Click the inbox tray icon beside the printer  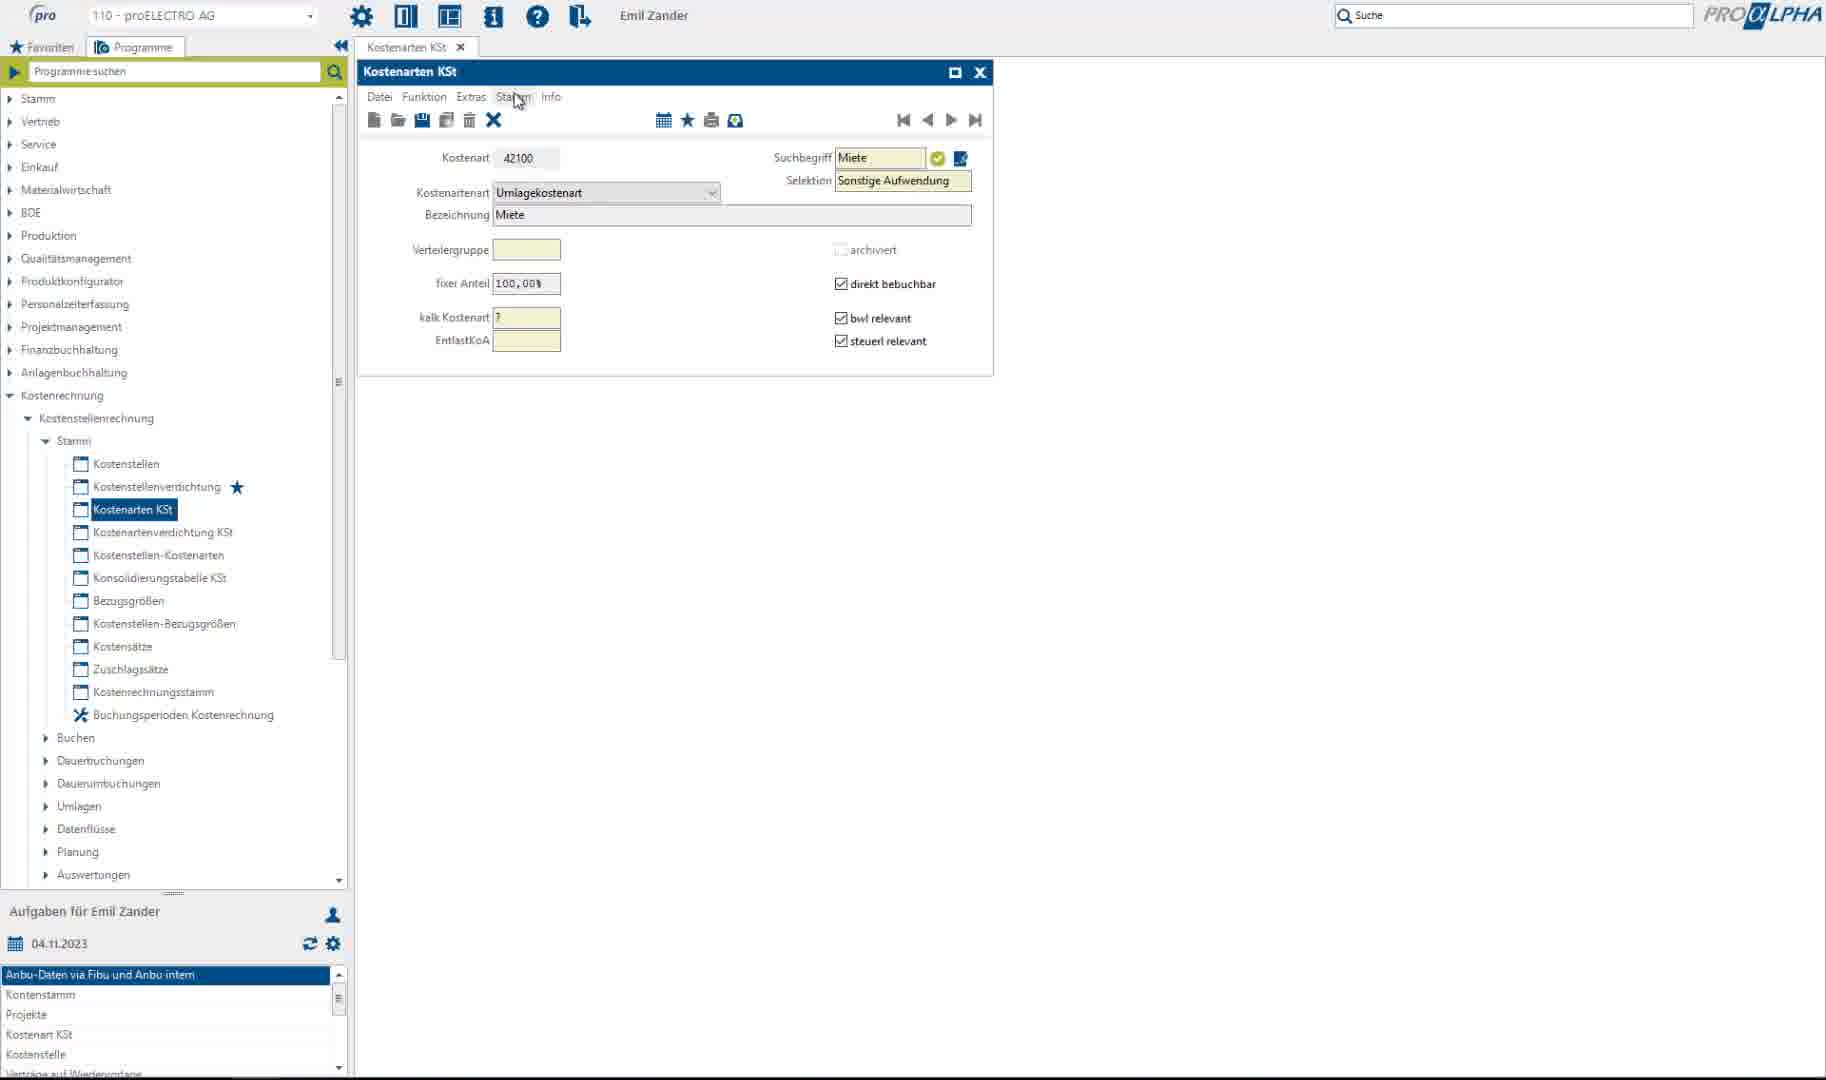735,120
